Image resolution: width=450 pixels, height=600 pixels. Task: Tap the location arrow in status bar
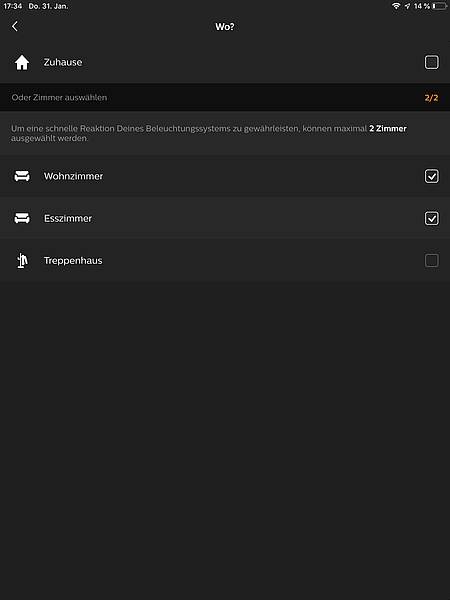pyautogui.click(x=407, y=6)
